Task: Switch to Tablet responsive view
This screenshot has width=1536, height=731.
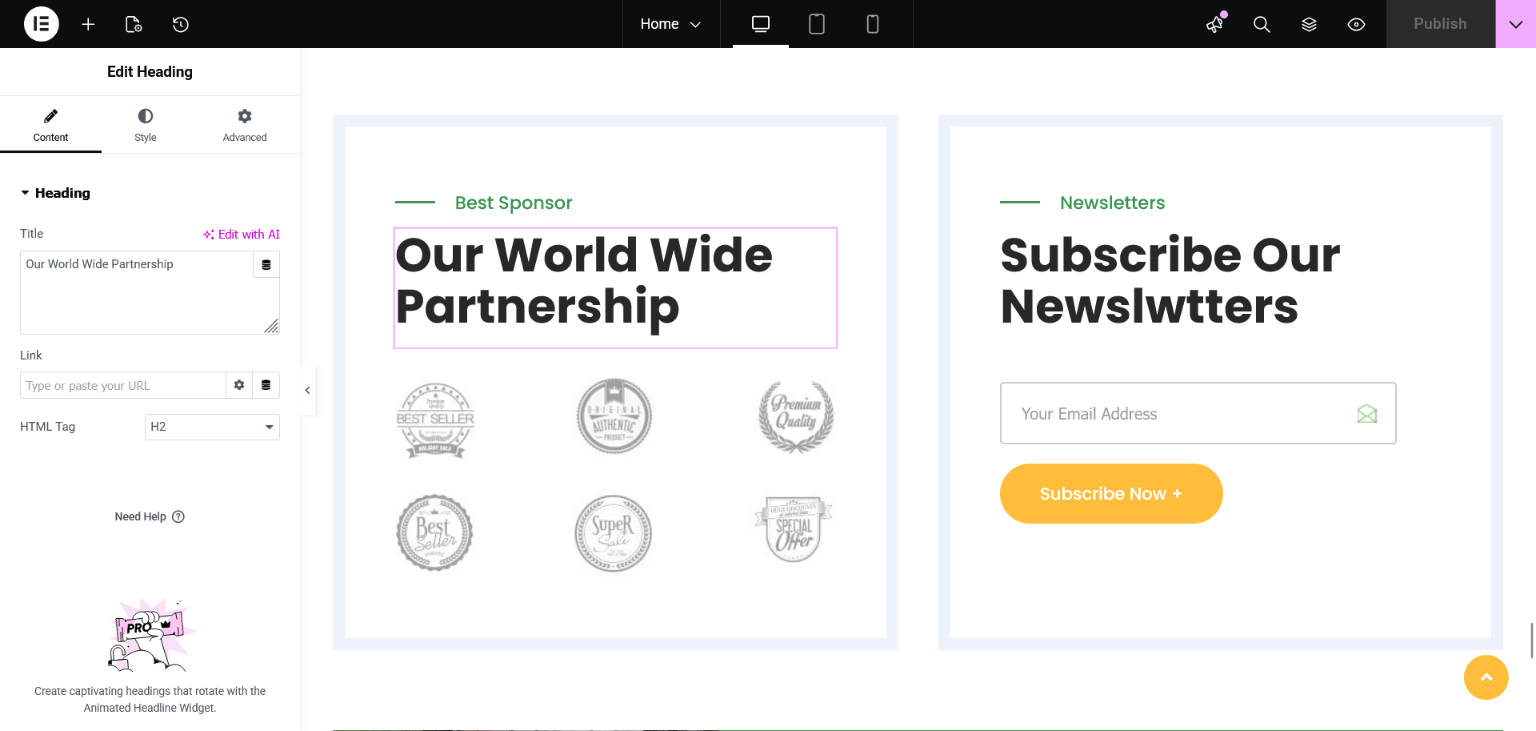Action: click(x=817, y=24)
